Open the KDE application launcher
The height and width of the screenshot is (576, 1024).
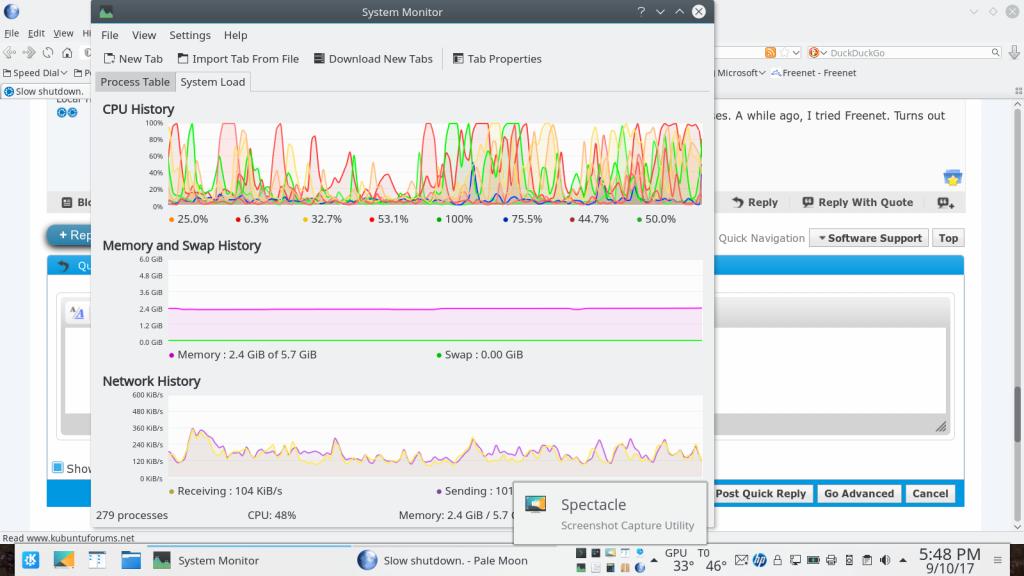tap(31, 560)
